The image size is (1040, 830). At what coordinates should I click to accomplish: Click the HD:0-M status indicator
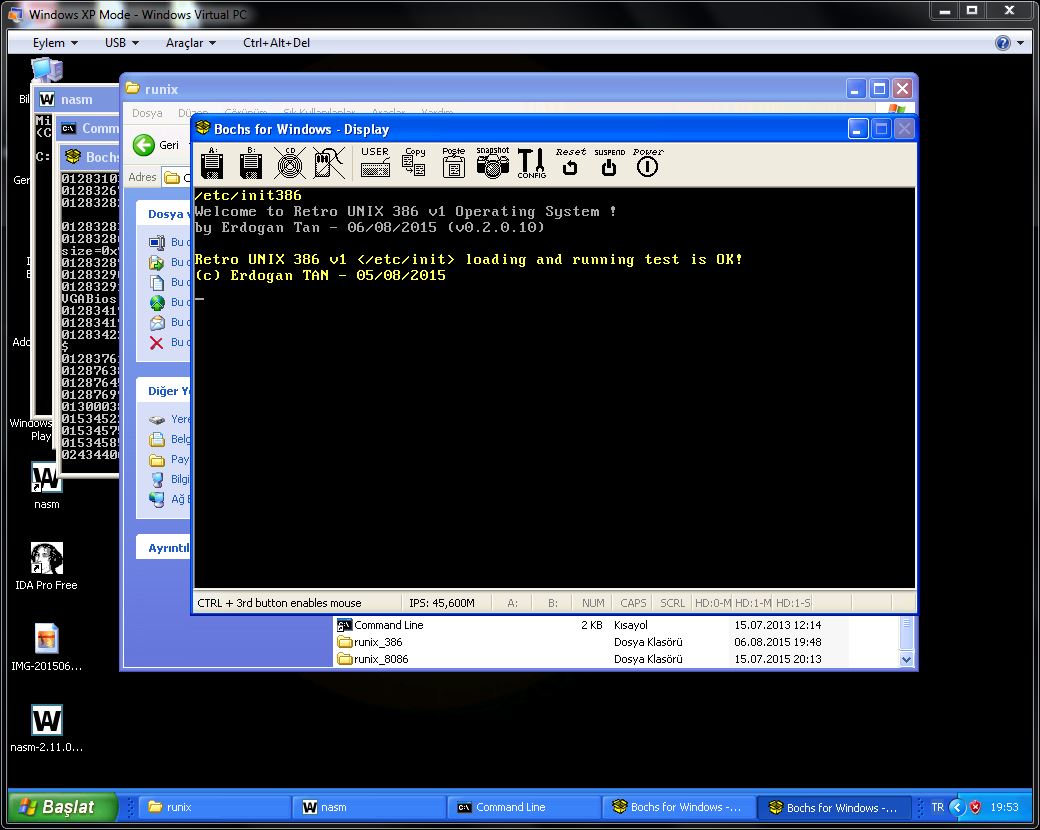coord(712,602)
